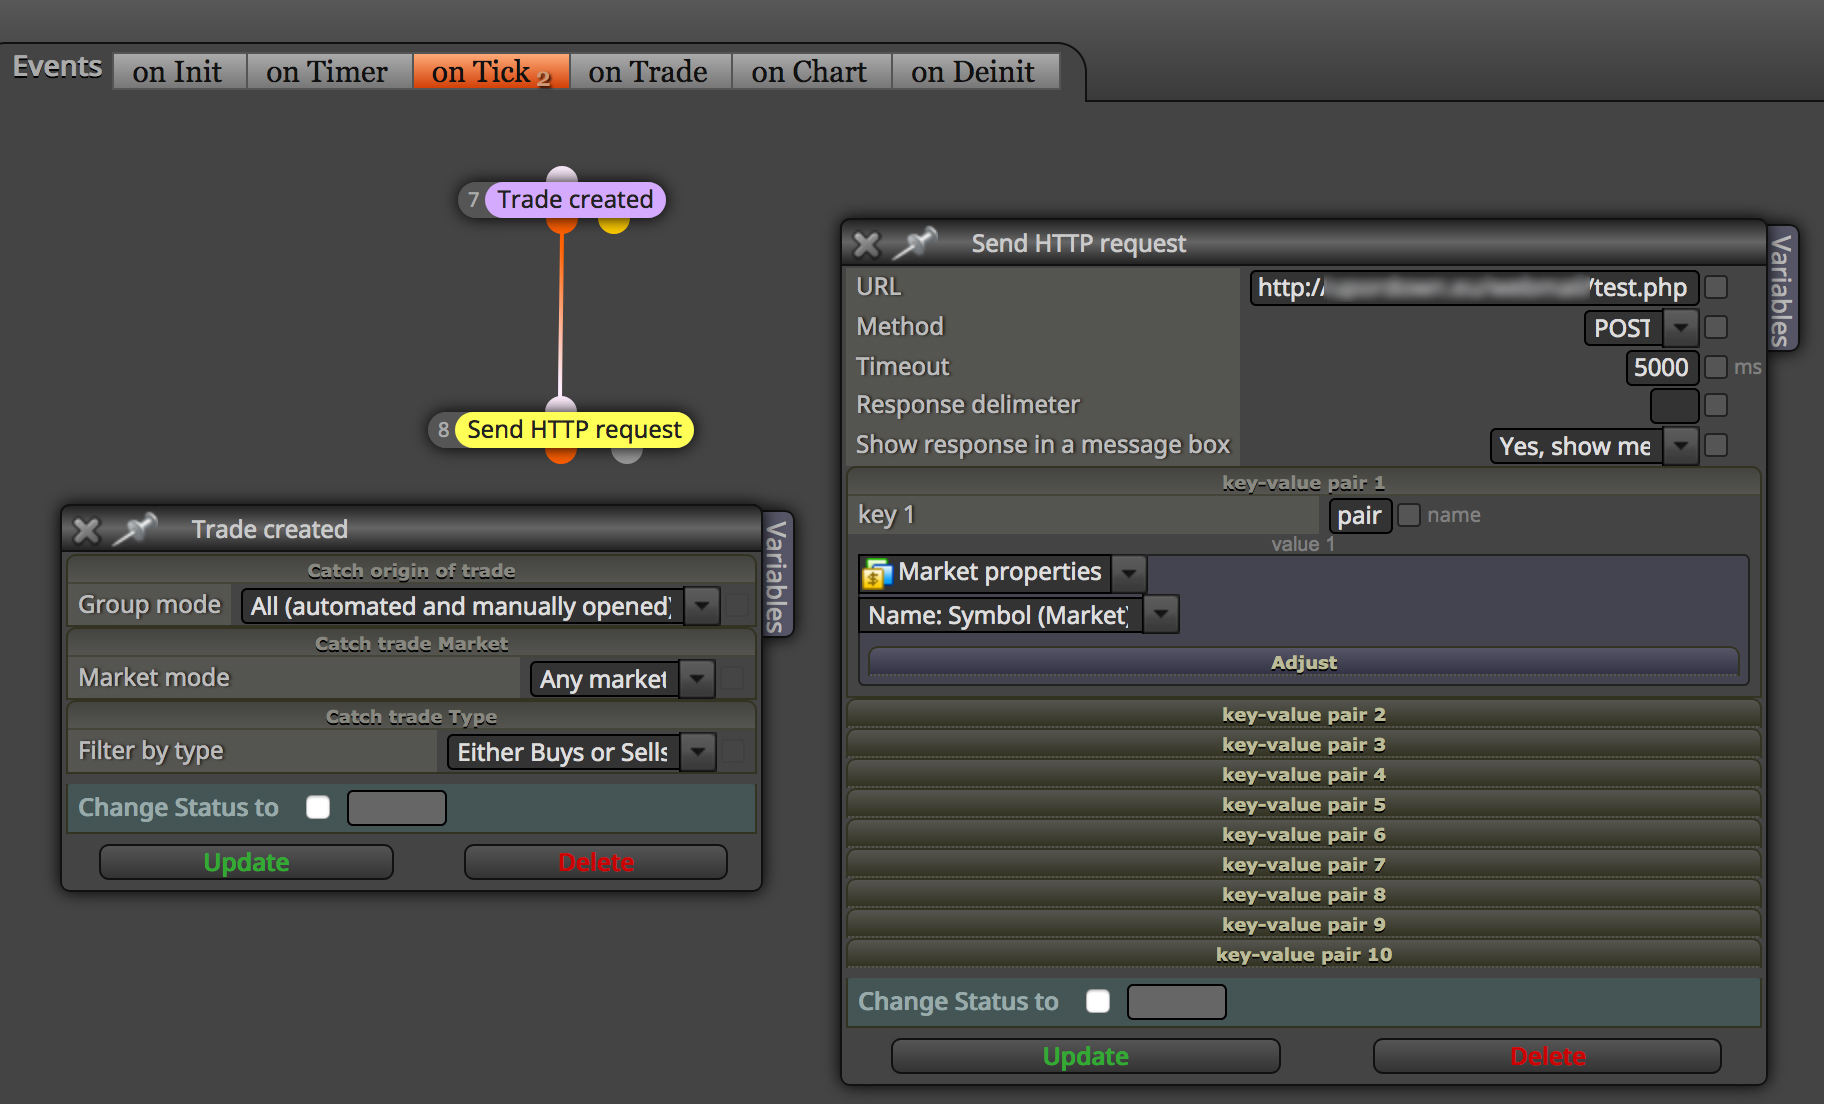Toggle the Filter by type variable checkbox

click(x=733, y=751)
